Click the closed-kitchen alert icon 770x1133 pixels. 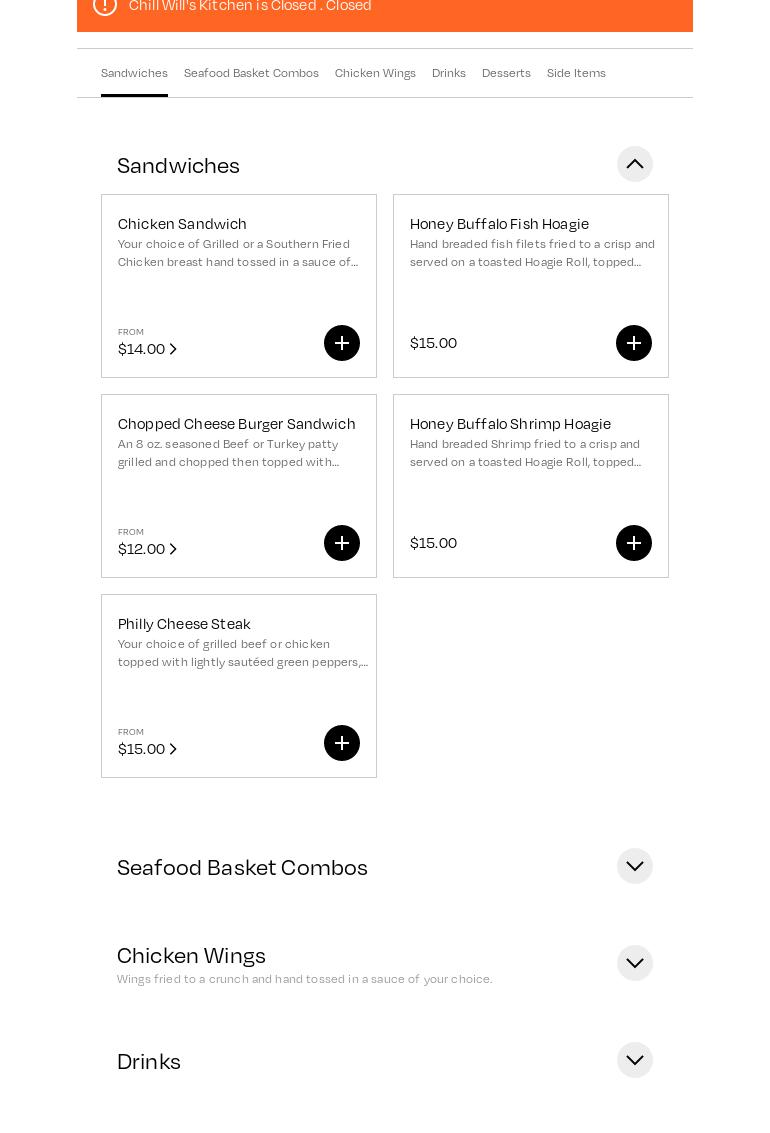tap(105, 6)
